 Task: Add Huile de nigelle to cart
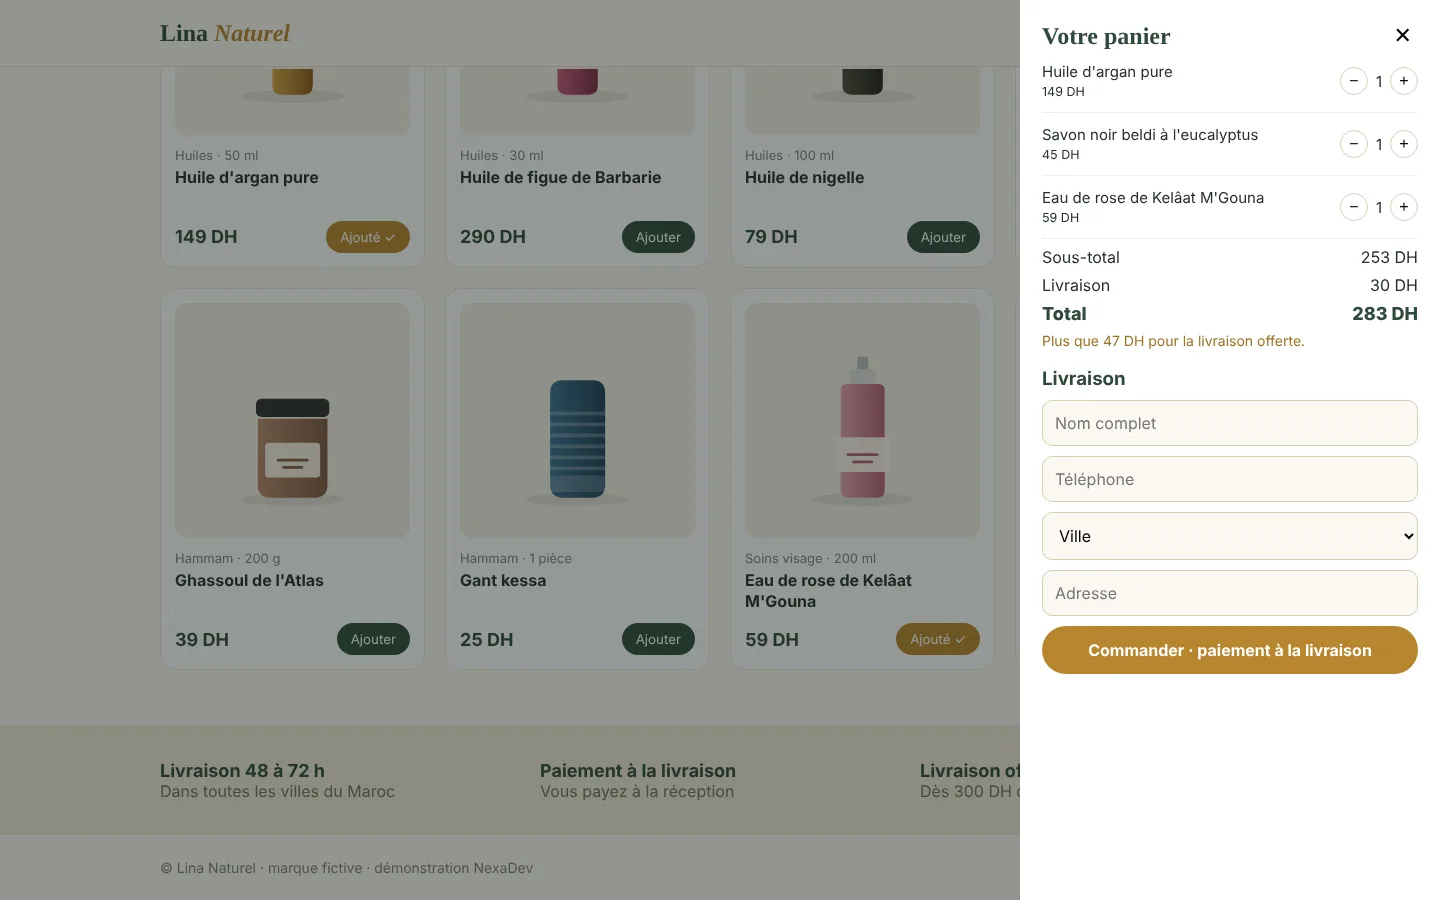[943, 237]
